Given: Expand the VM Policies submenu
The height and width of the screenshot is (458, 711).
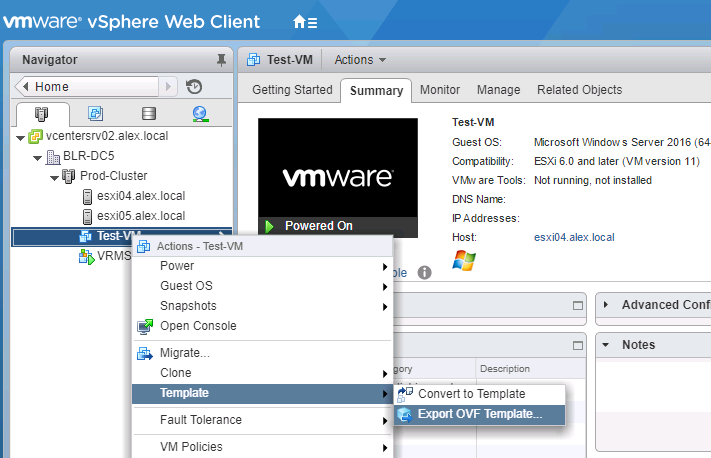Looking at the screenshot, I should click(x=262, y=447).
